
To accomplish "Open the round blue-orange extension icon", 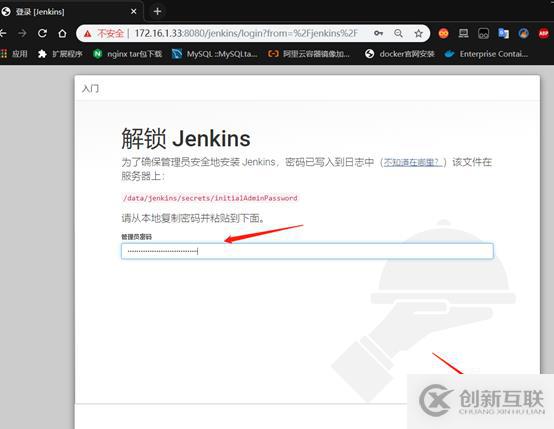I will pos(523,33).
